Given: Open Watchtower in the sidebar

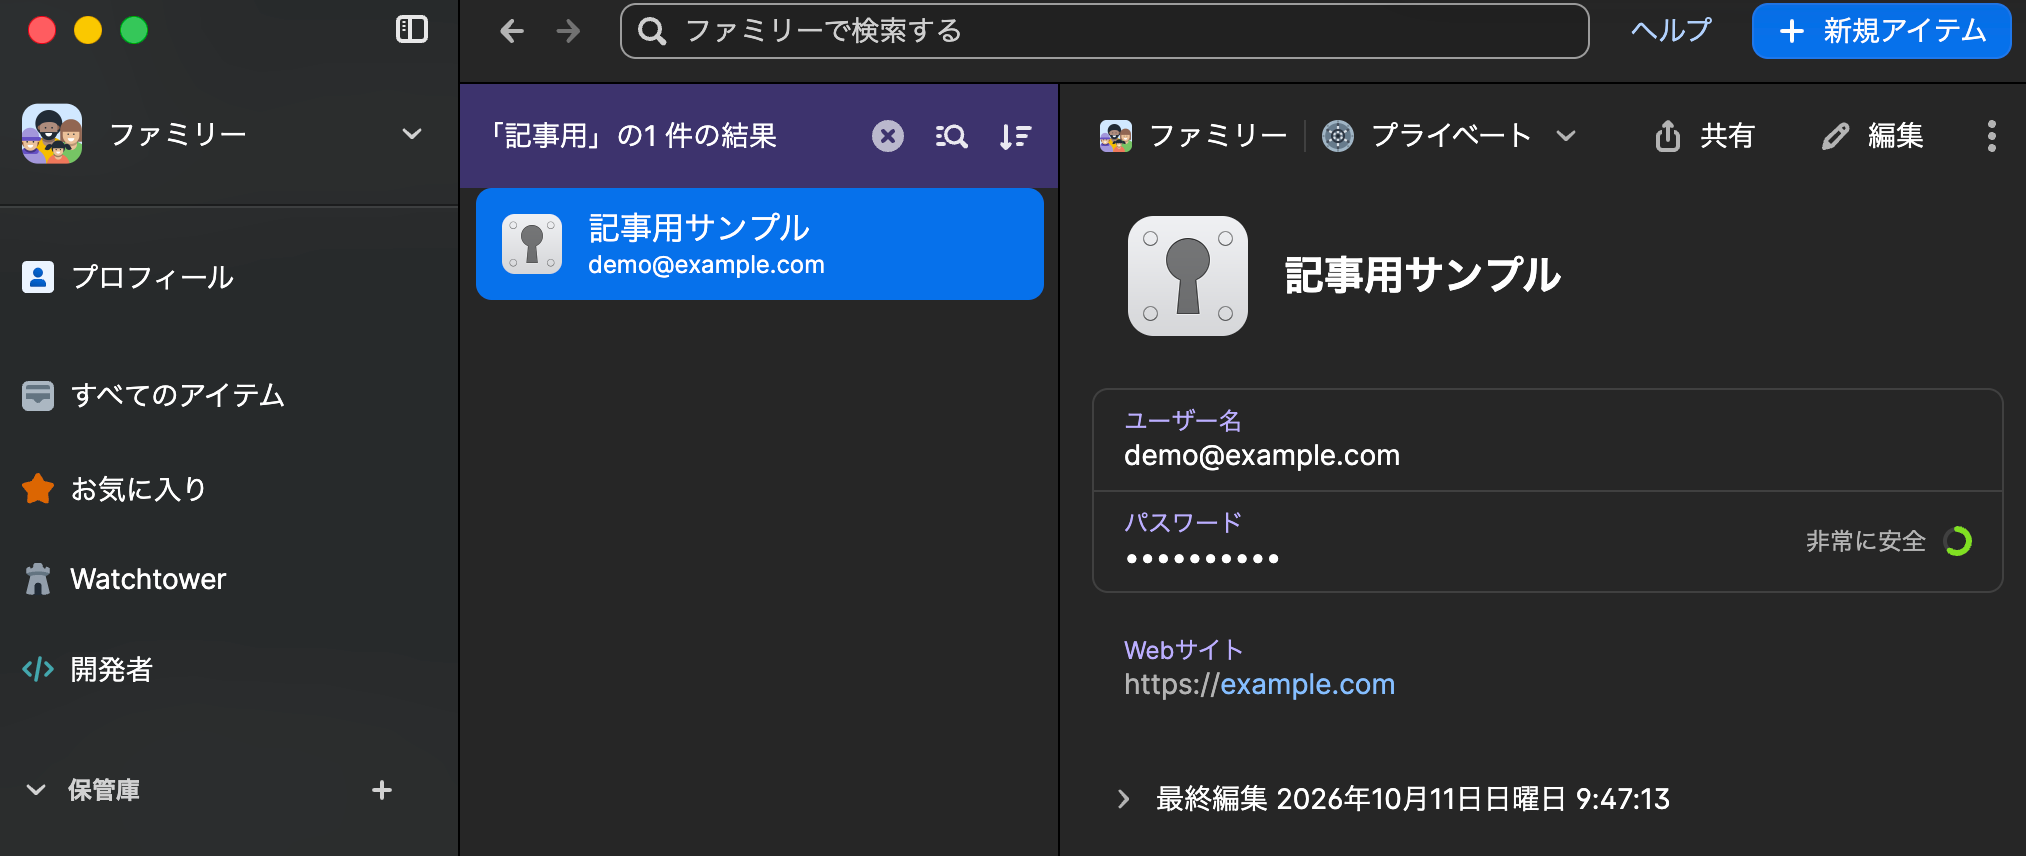Looking at the screenshot, I should click(124, 579).
